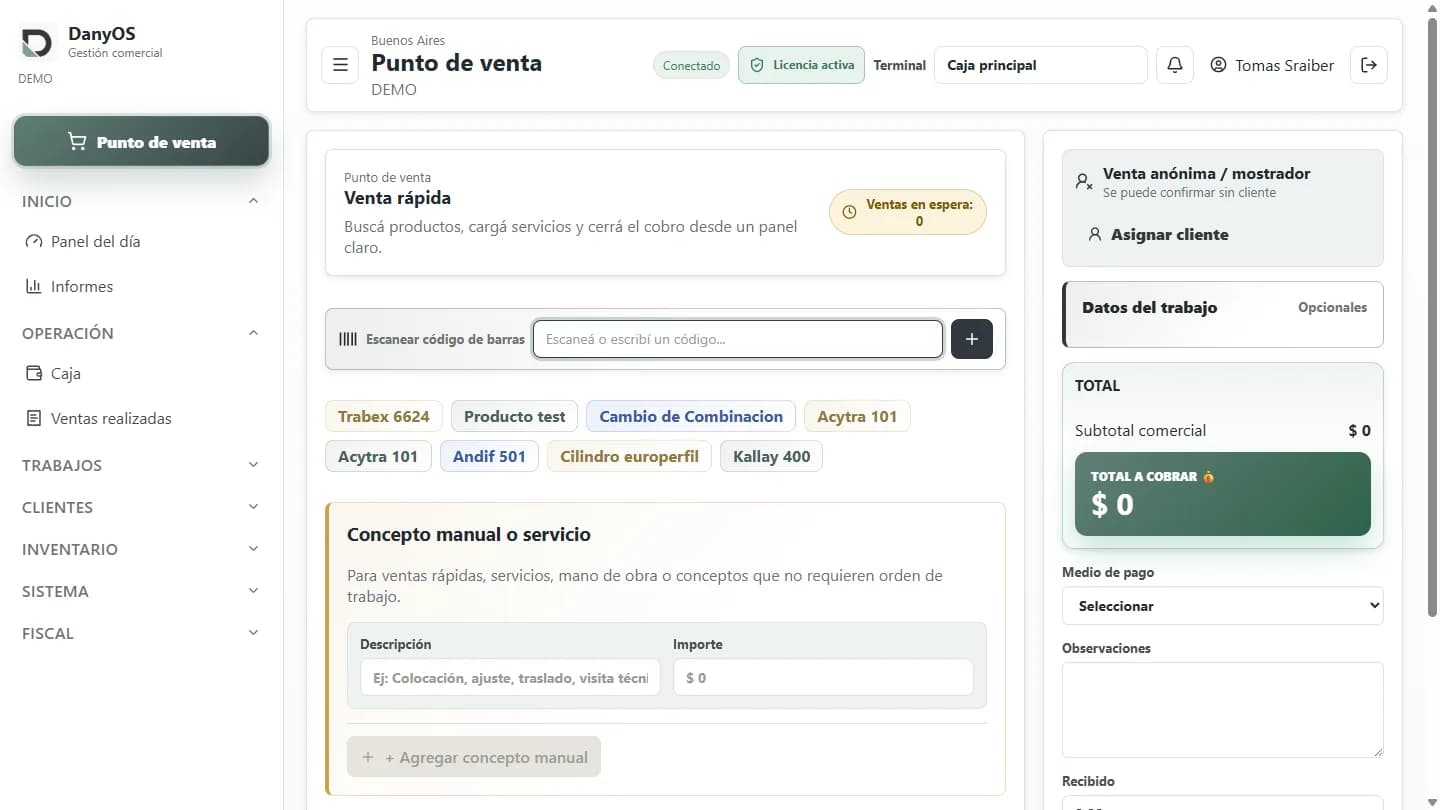1440x810 pixels.
Task: Select the Cambio de Combinacion chip
Action: pos(691,416)
